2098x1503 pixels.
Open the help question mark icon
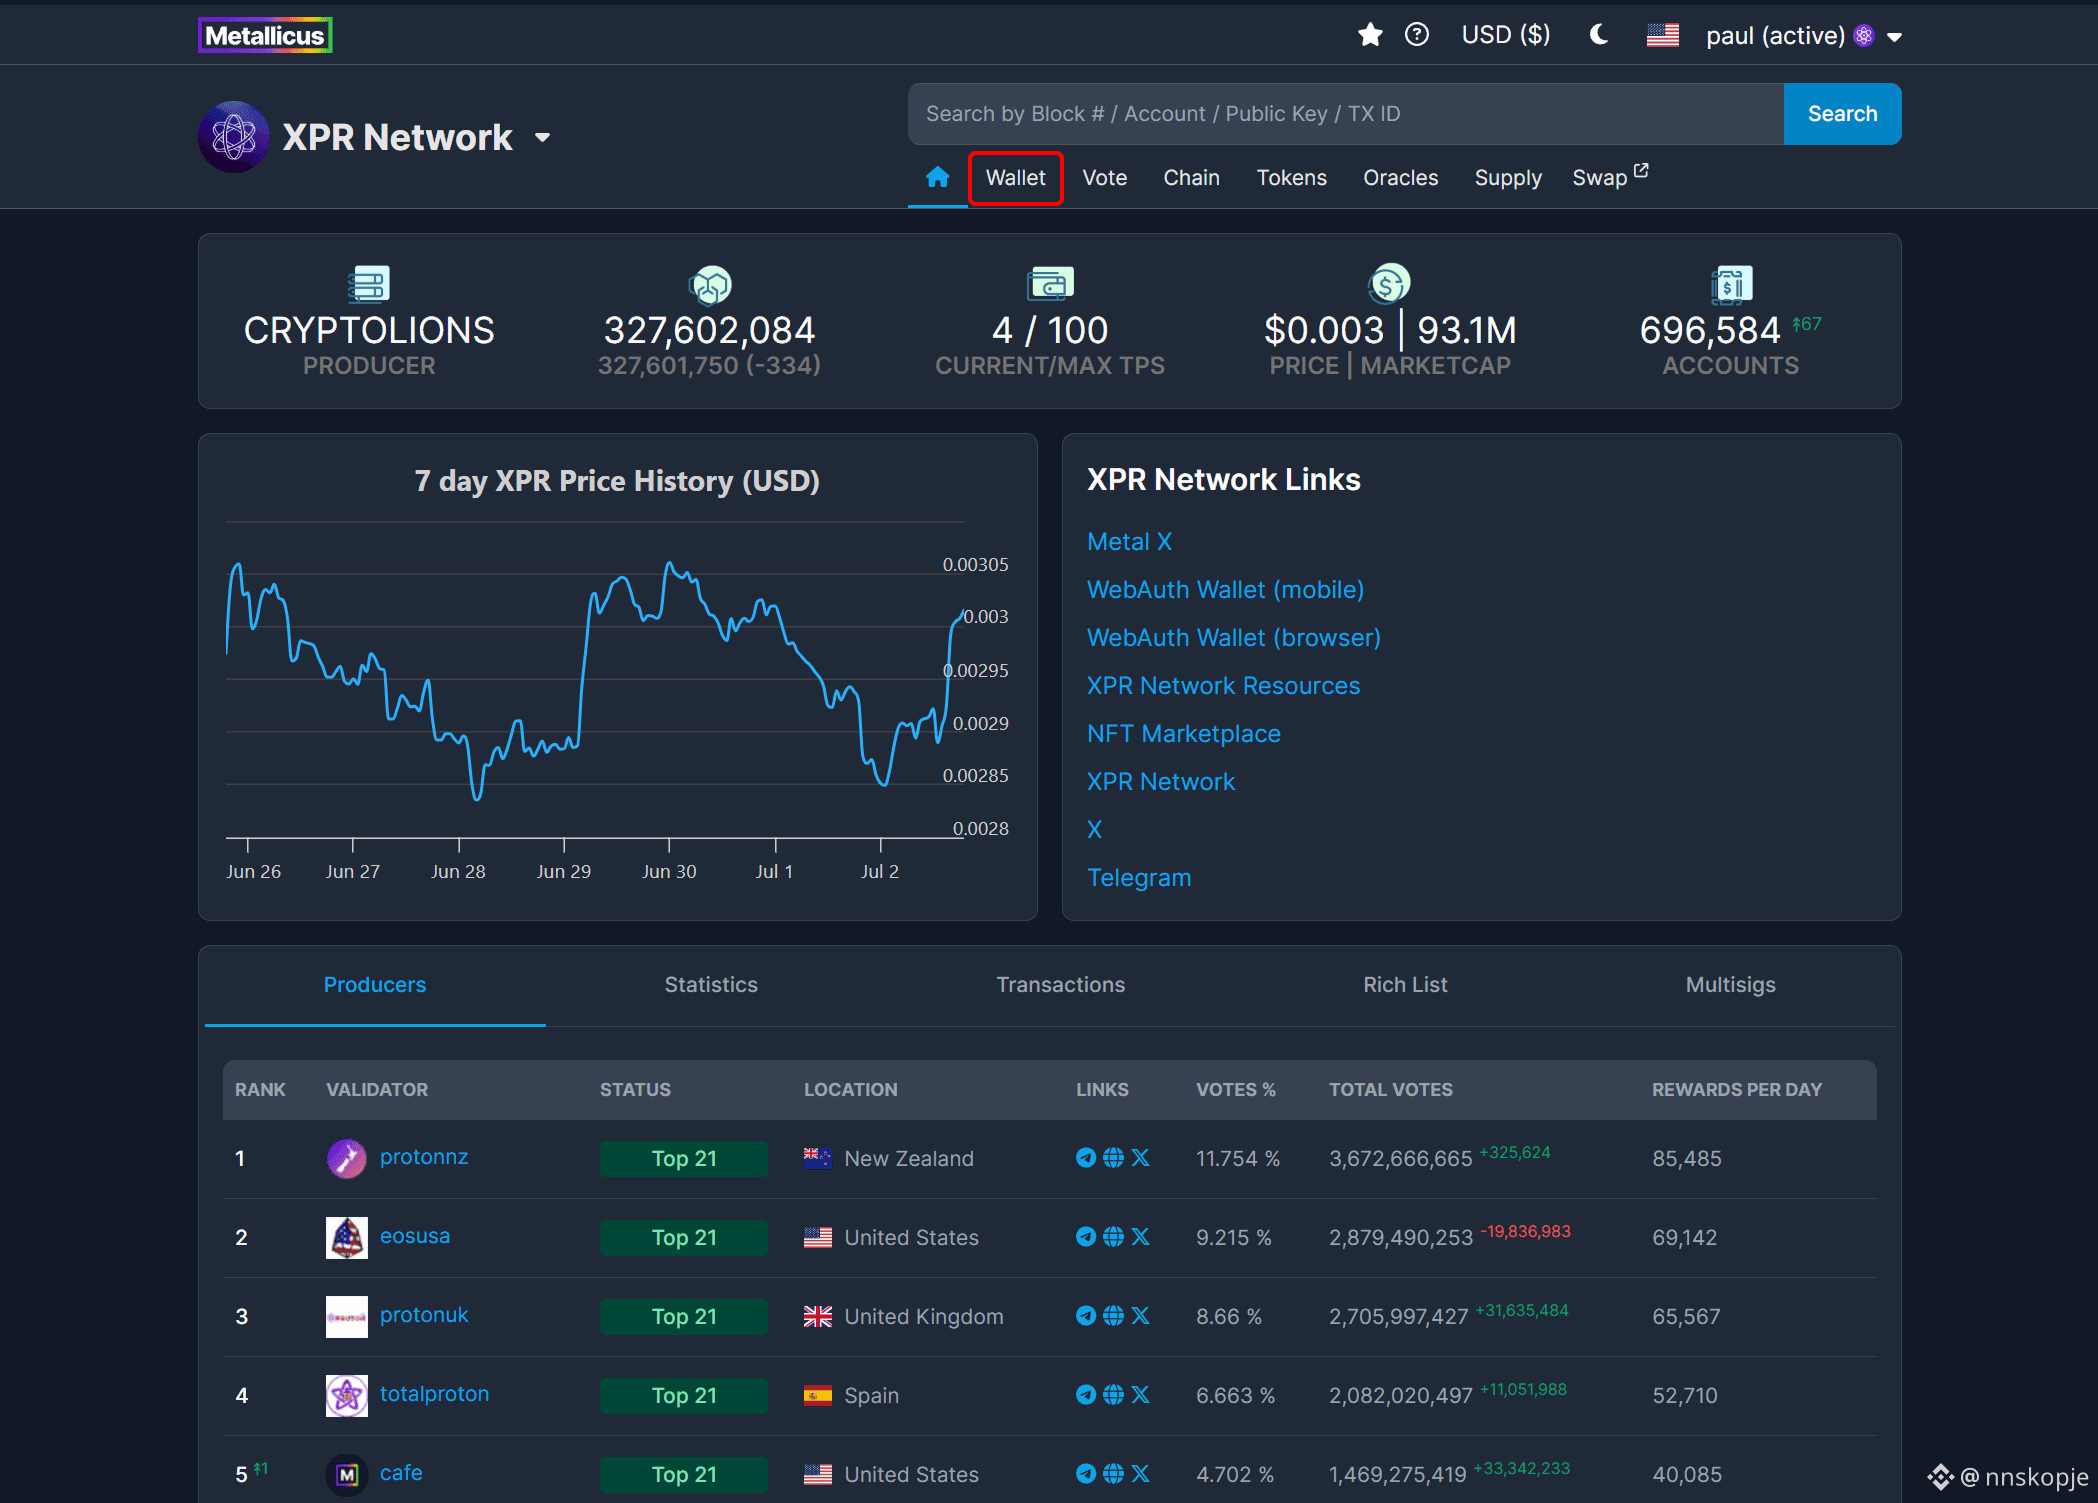coord(1417,35)
